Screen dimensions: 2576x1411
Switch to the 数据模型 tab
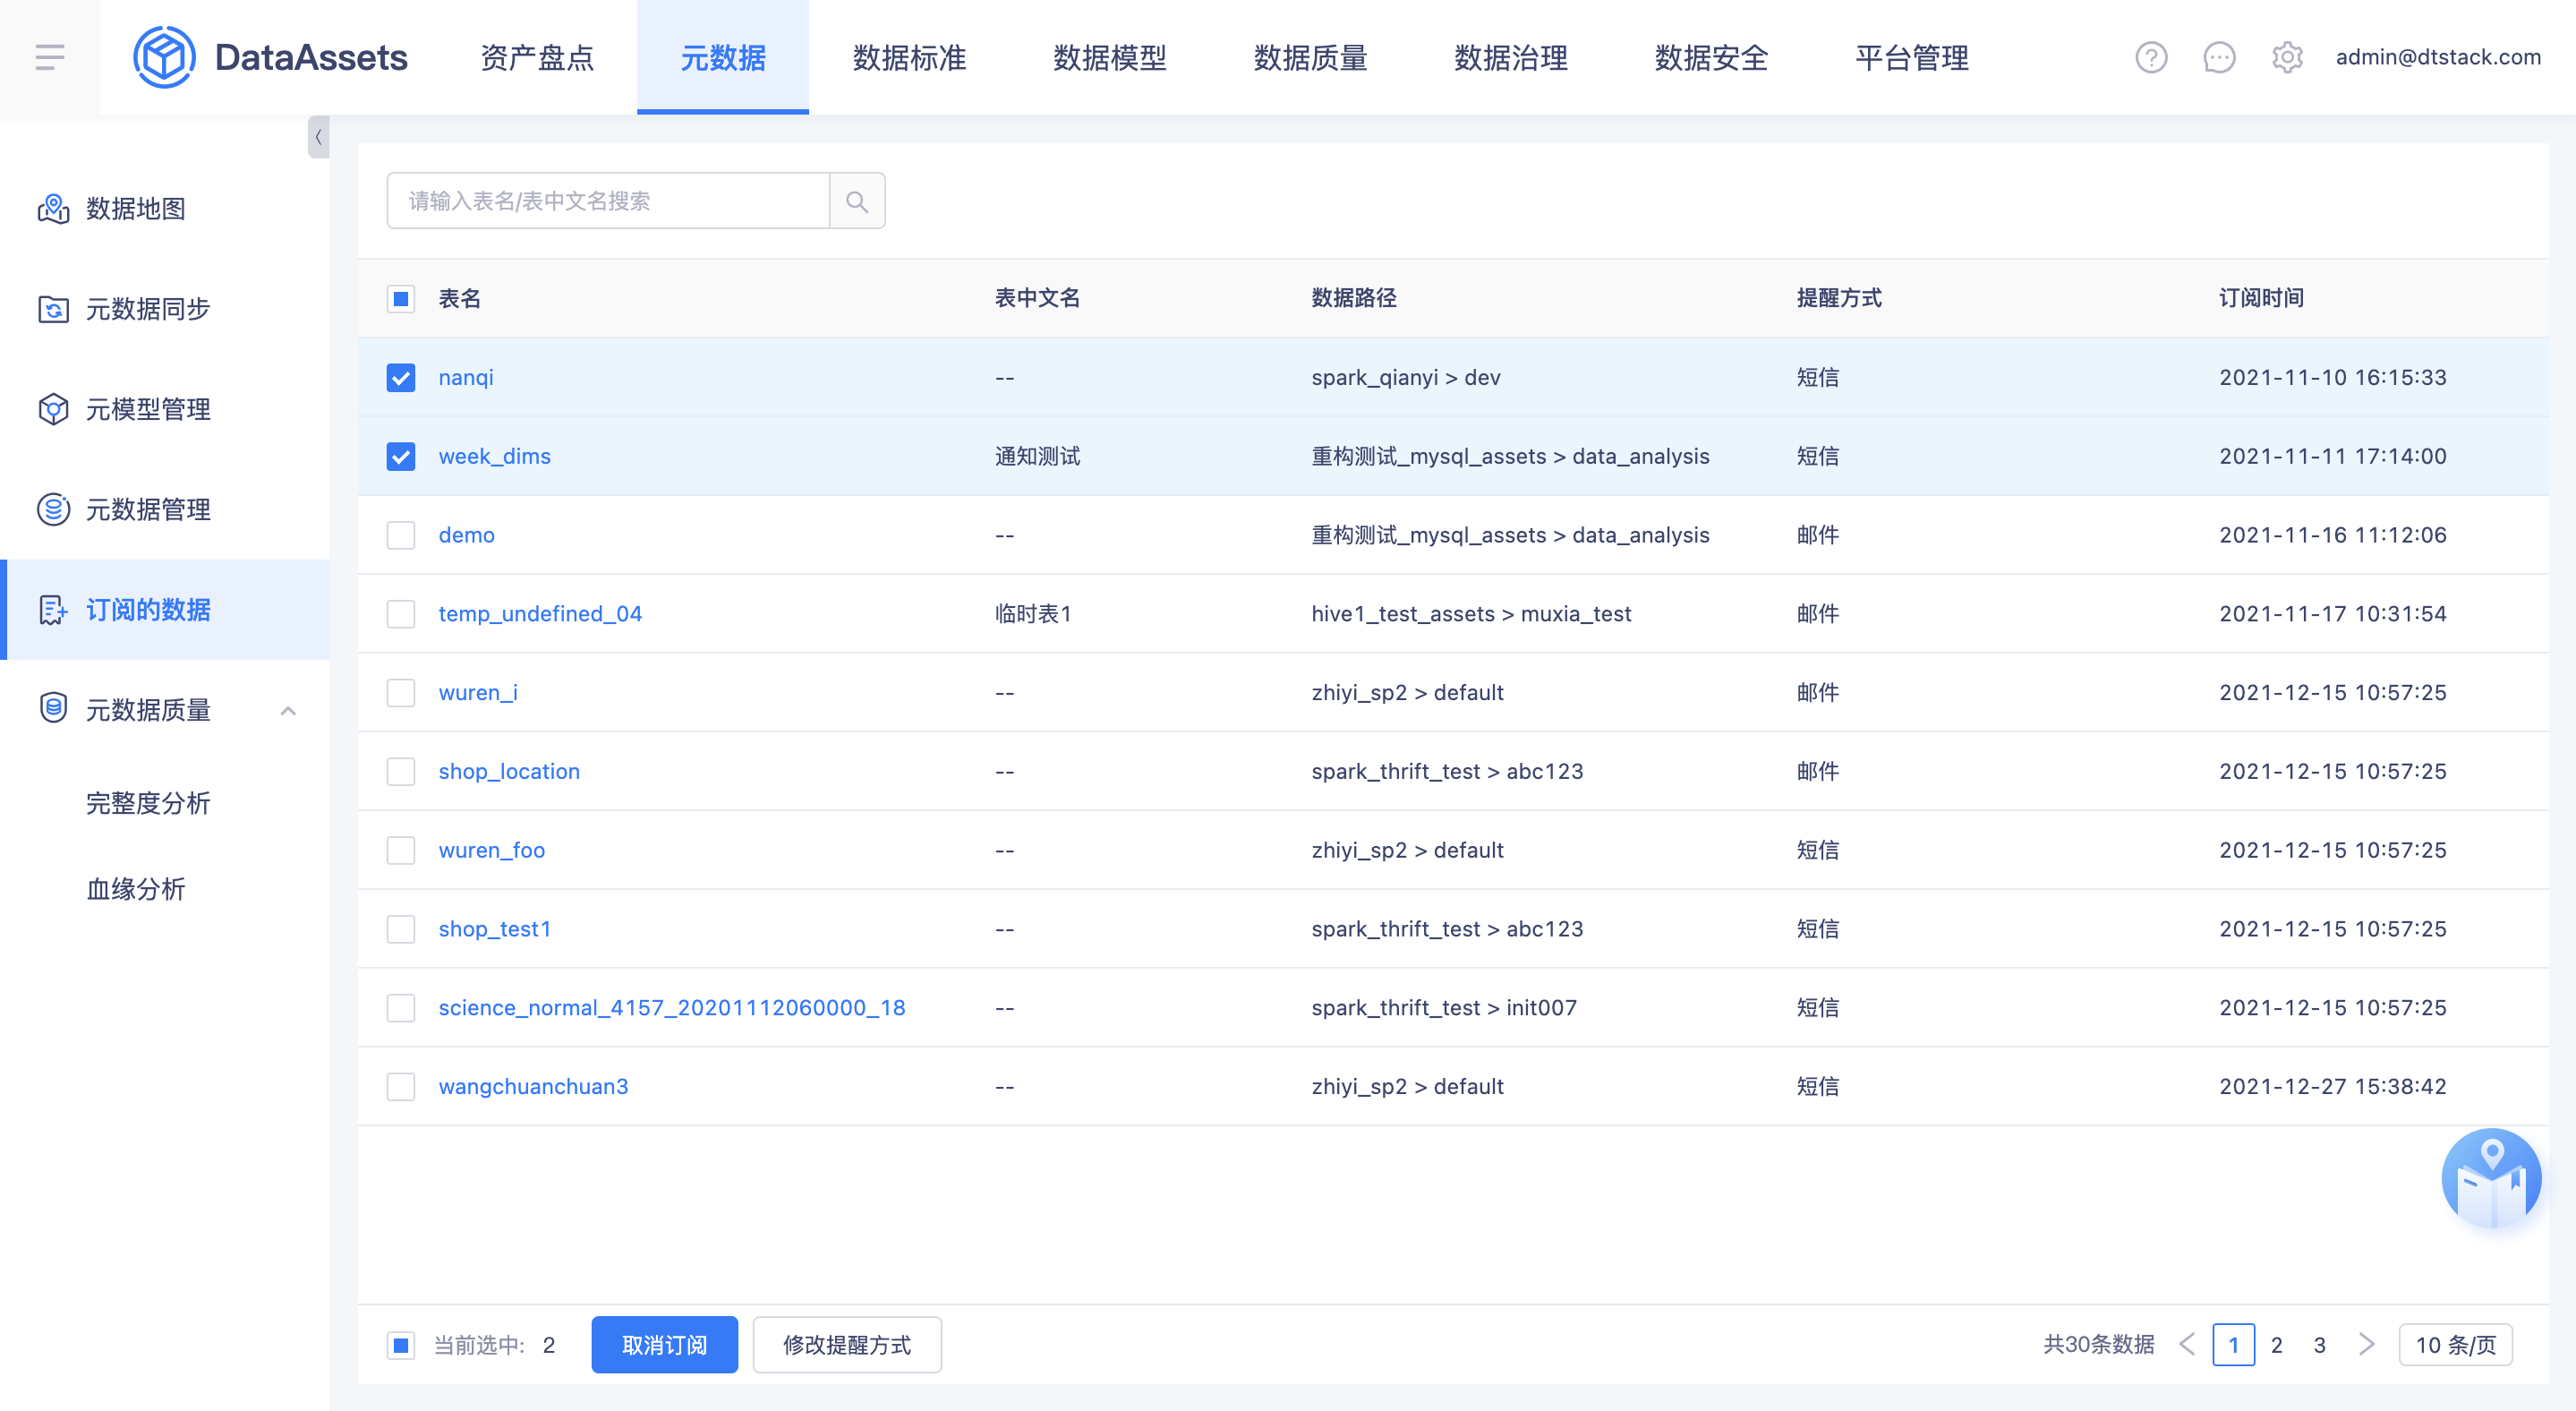(1110, 57)
